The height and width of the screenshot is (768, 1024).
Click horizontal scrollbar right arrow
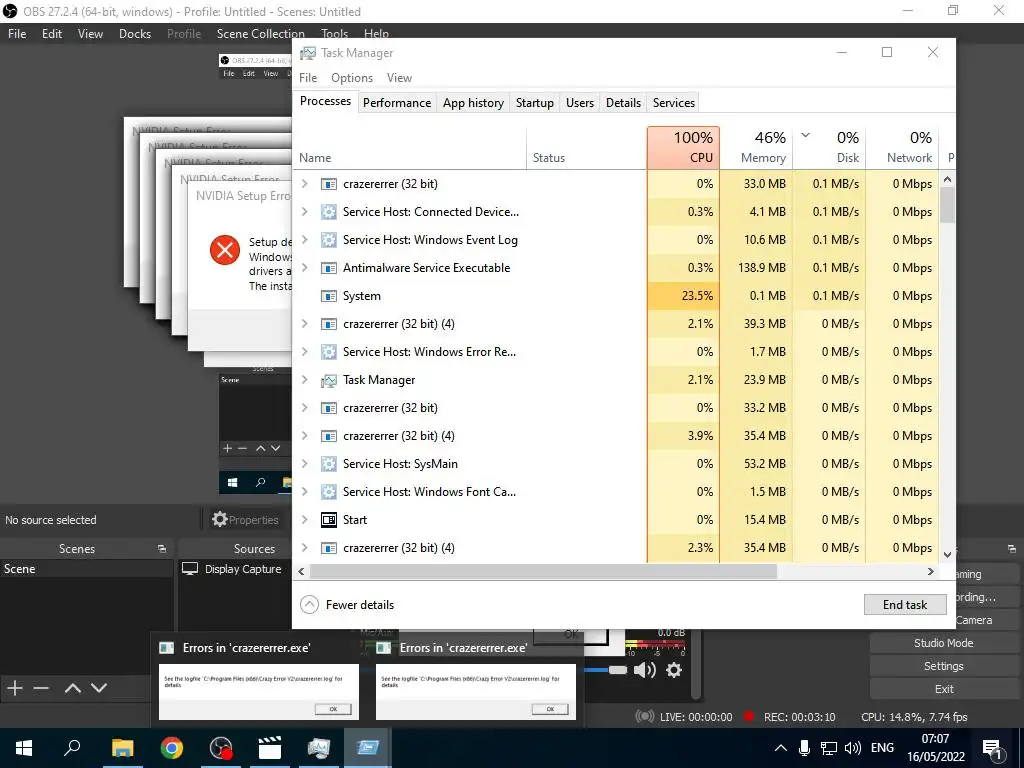point(931,571)
